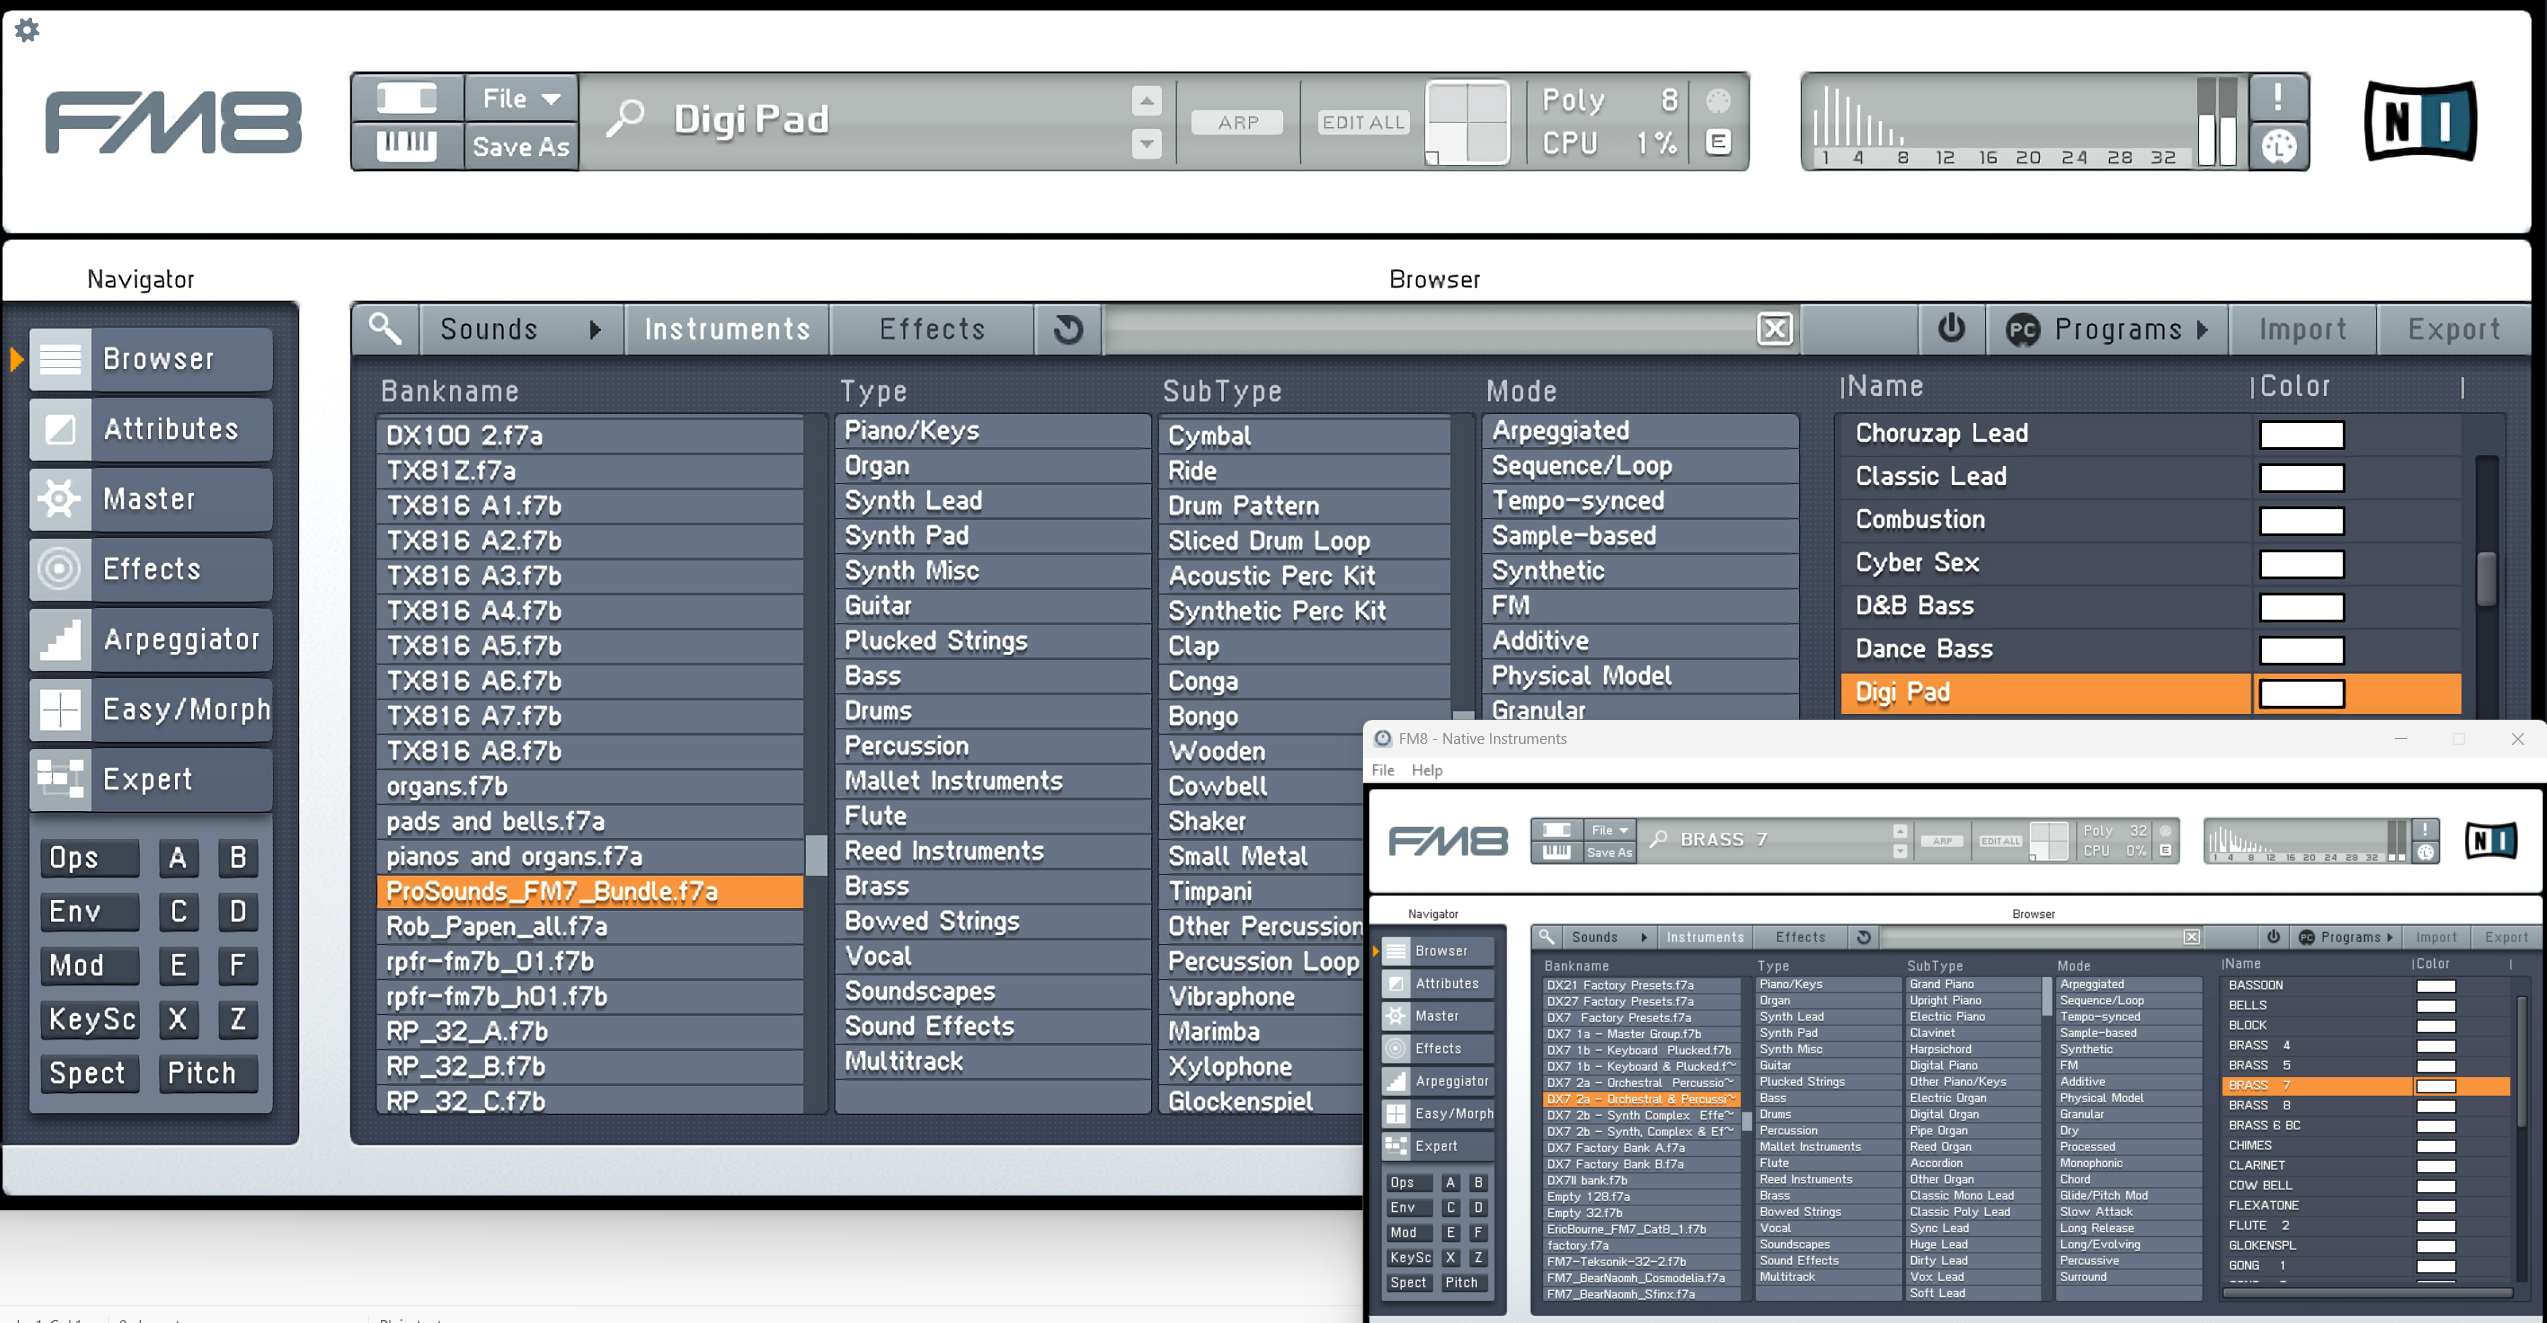2547x1323 pixels.
Task: Open the File menu in the small FM8 window menu bar
Action: pyautogui.click(x=1383, y=770)
